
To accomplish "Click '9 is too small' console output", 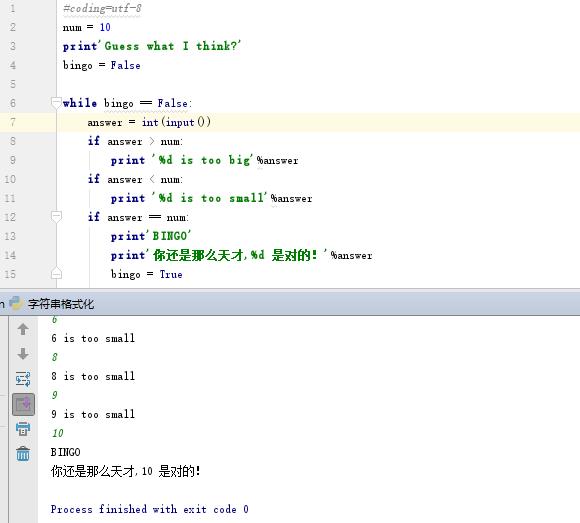I will 93,414.
